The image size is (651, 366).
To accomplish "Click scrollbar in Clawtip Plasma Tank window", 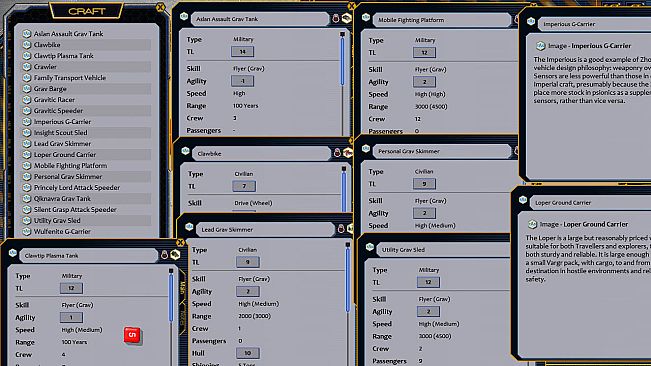I will tap(171, 298).
